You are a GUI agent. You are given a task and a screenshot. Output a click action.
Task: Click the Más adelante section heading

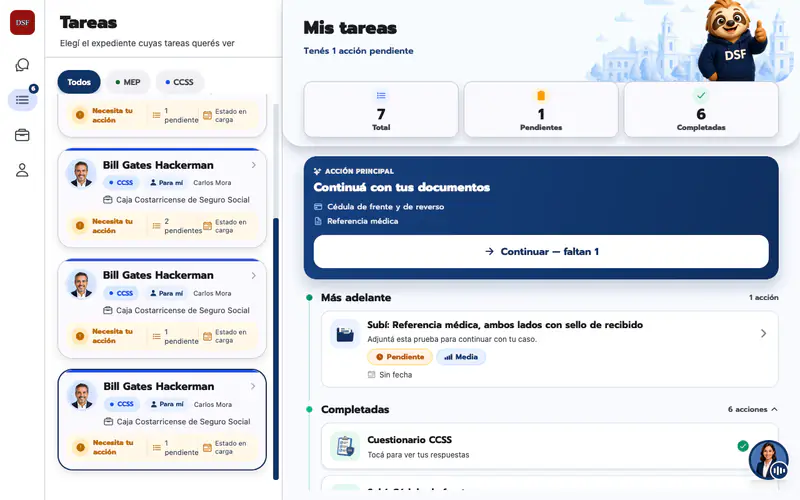(x=356, y=297)
